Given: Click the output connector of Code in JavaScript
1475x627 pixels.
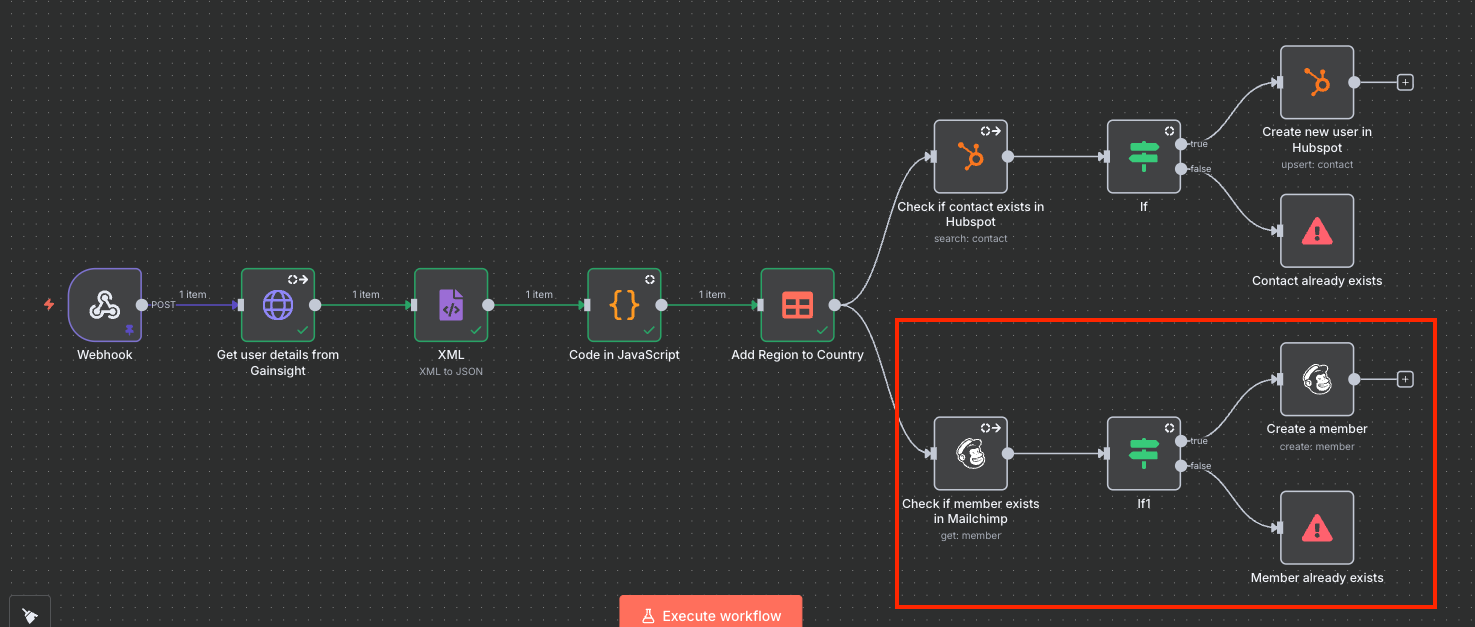Looking at the screenshot, I should click(661, 305).
